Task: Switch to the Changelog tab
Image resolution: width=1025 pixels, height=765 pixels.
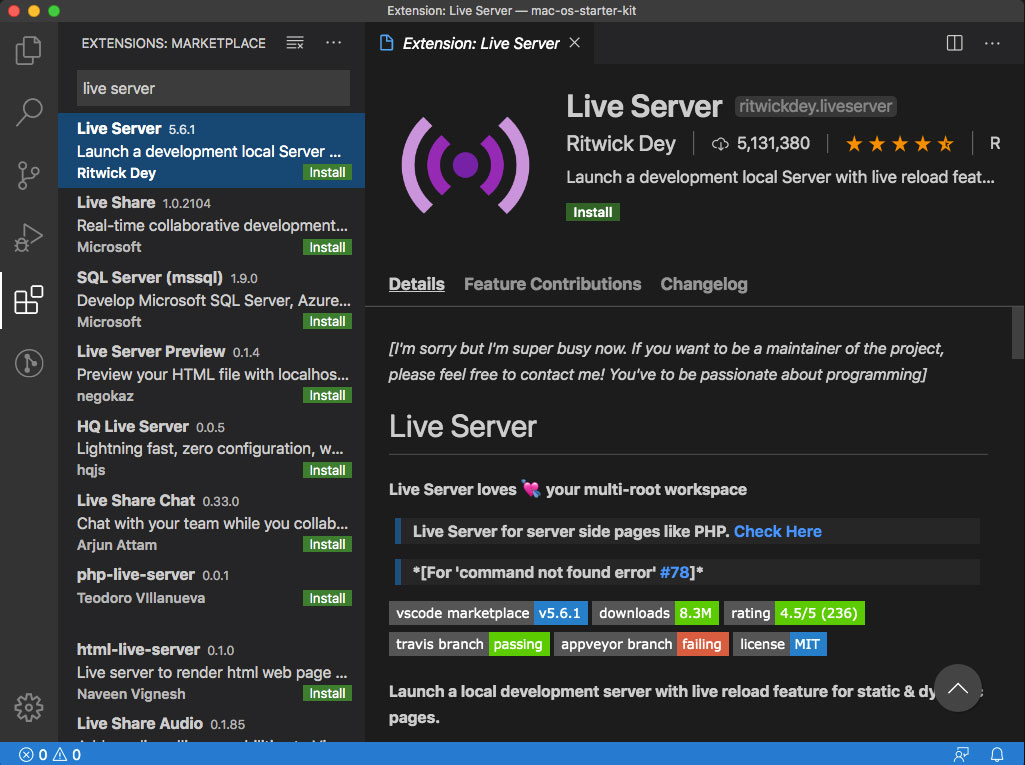Action: (703, 284)
